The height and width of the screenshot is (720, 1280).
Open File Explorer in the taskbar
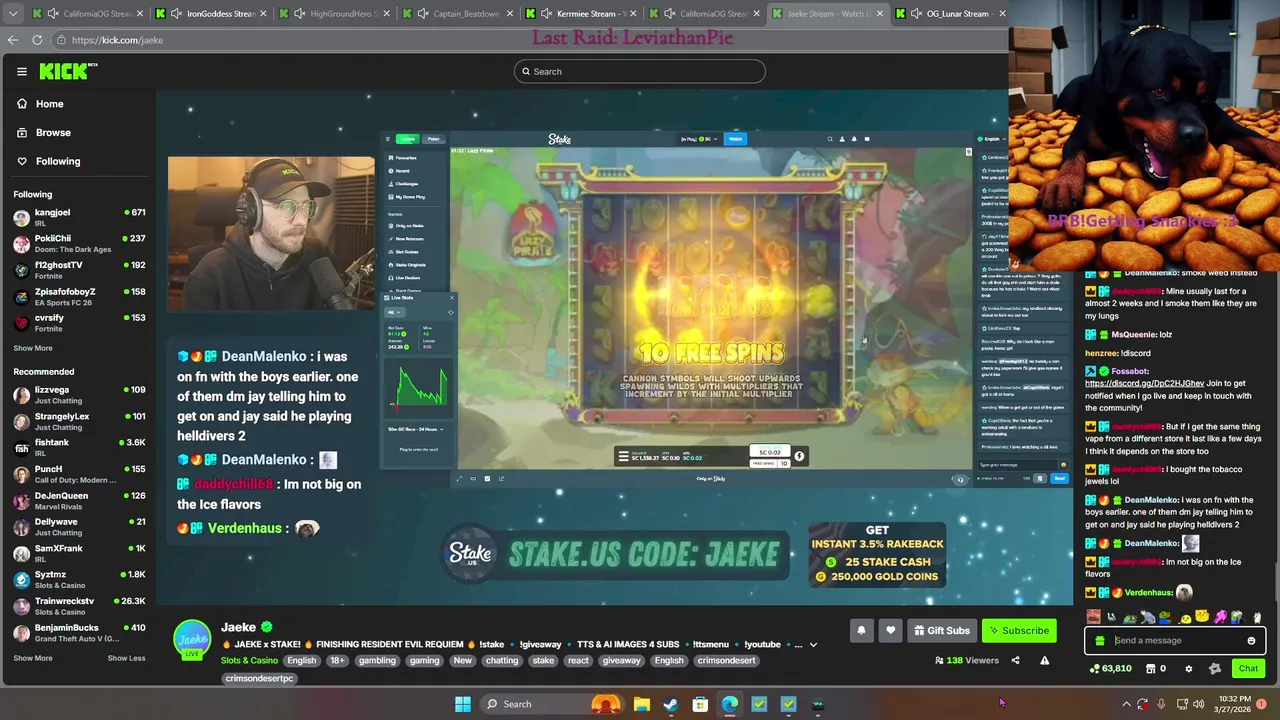tap(641, 704)
